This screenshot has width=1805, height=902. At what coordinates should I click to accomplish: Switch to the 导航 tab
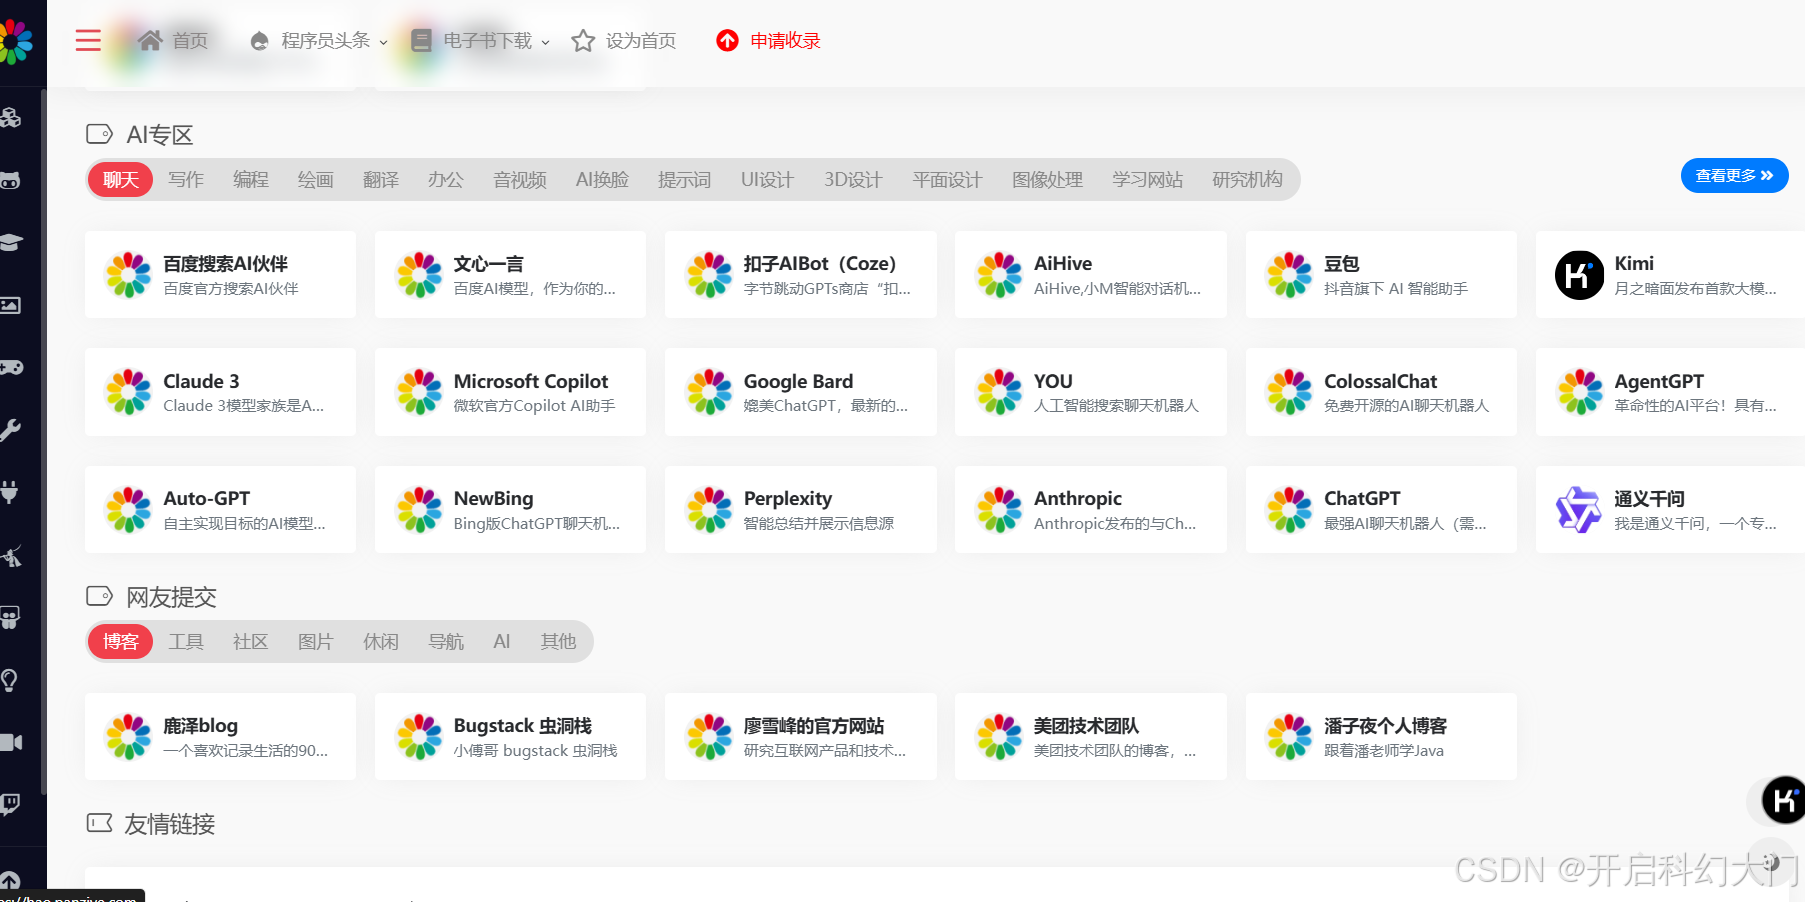pos(446,641)
